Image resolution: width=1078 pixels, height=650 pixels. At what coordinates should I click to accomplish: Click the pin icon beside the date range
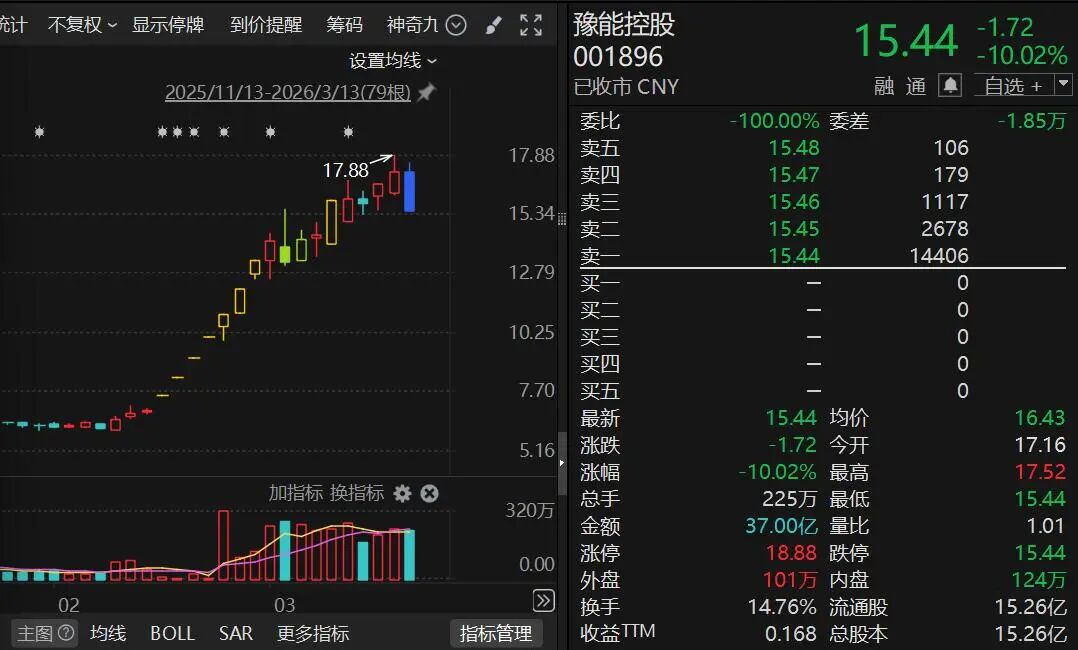pos(426,91)
